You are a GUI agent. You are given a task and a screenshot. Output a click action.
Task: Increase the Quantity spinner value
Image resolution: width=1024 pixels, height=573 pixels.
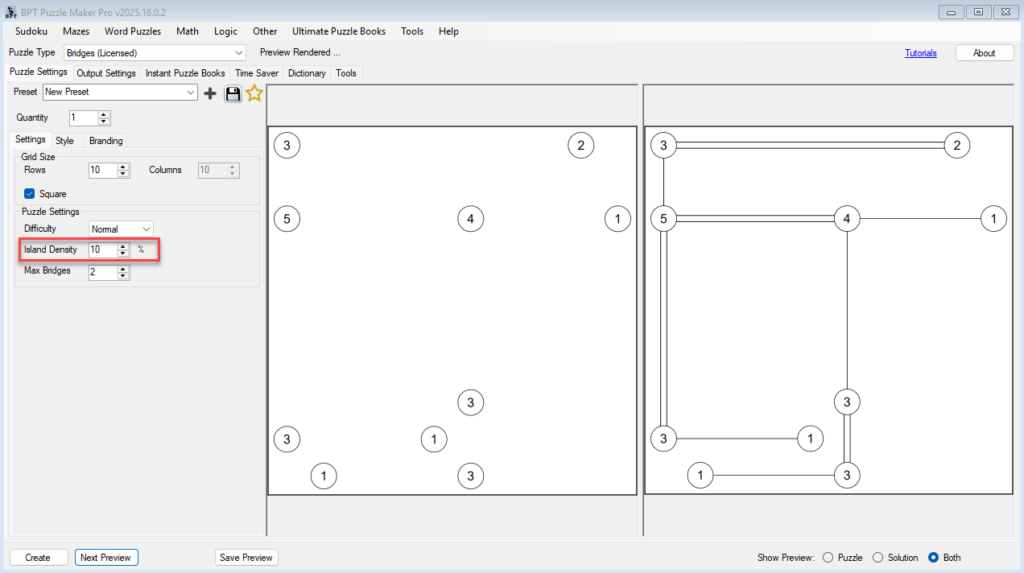tap(104, 114)
